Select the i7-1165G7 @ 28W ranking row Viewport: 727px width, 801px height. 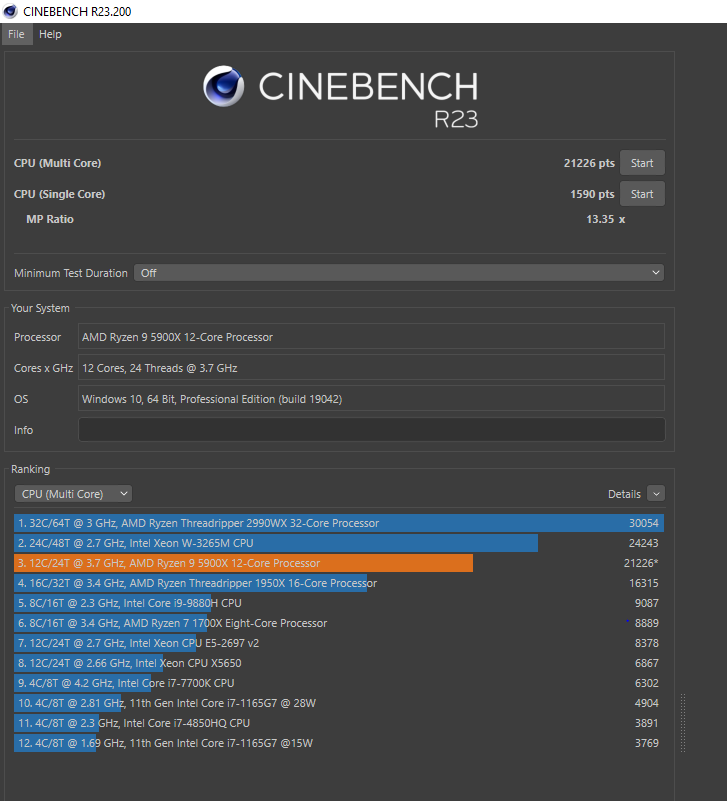point(339,703)
